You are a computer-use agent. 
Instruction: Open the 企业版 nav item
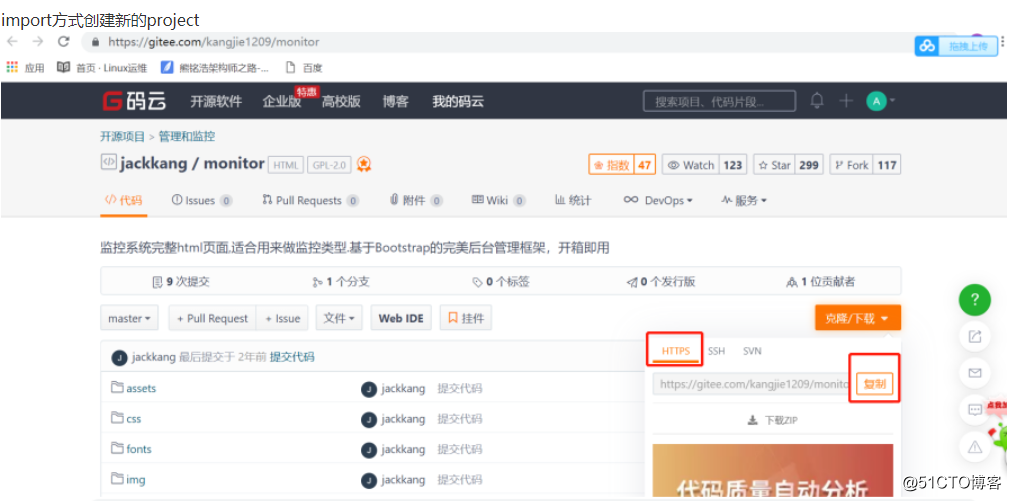click(x=282, y=101)
